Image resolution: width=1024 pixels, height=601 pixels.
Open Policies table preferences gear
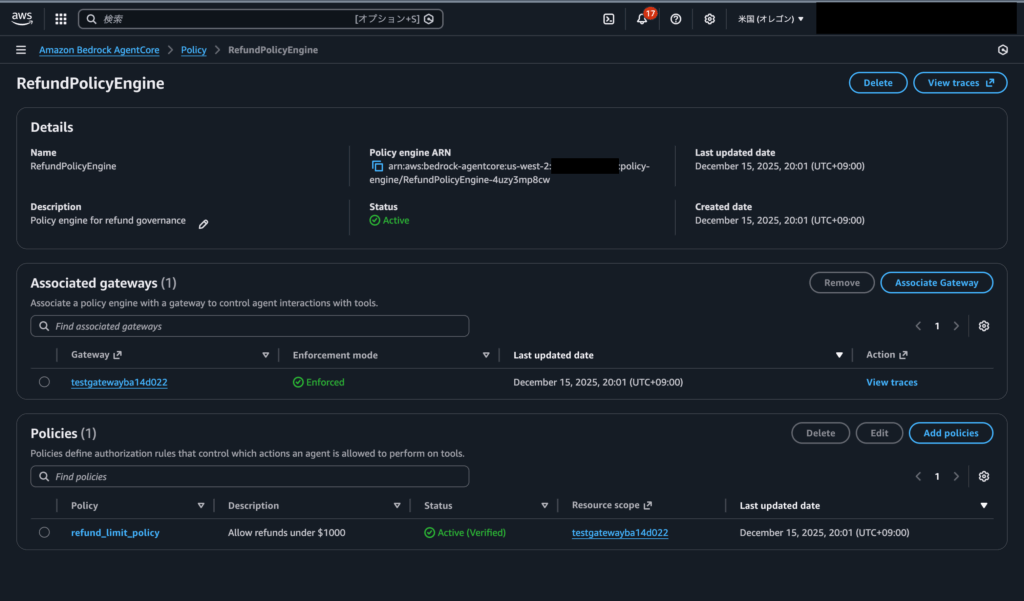[x=984, y=476]
